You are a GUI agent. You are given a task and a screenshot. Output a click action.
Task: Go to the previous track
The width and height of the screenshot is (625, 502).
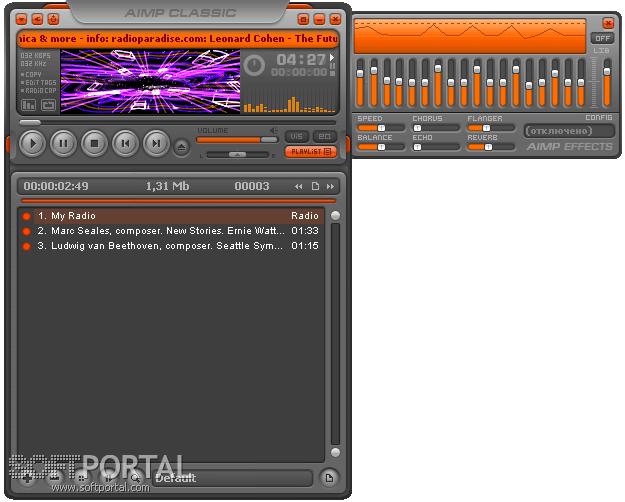(125, 143)
